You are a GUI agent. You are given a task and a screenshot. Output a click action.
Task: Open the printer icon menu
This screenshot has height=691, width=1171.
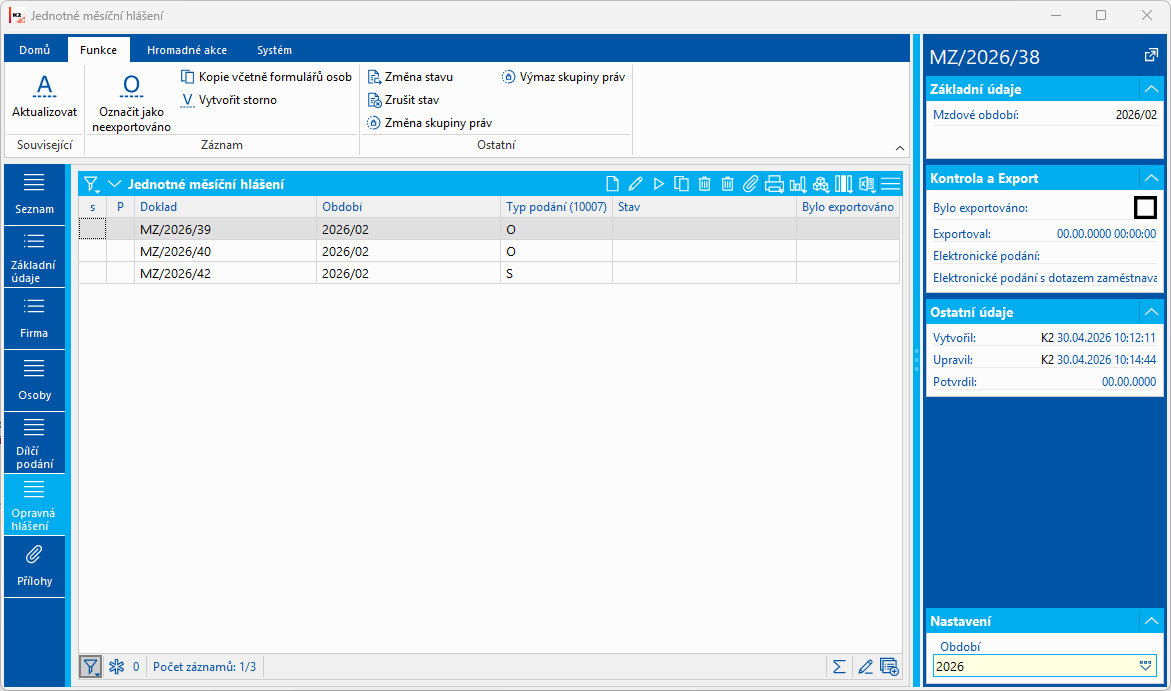tap(774, 184)
